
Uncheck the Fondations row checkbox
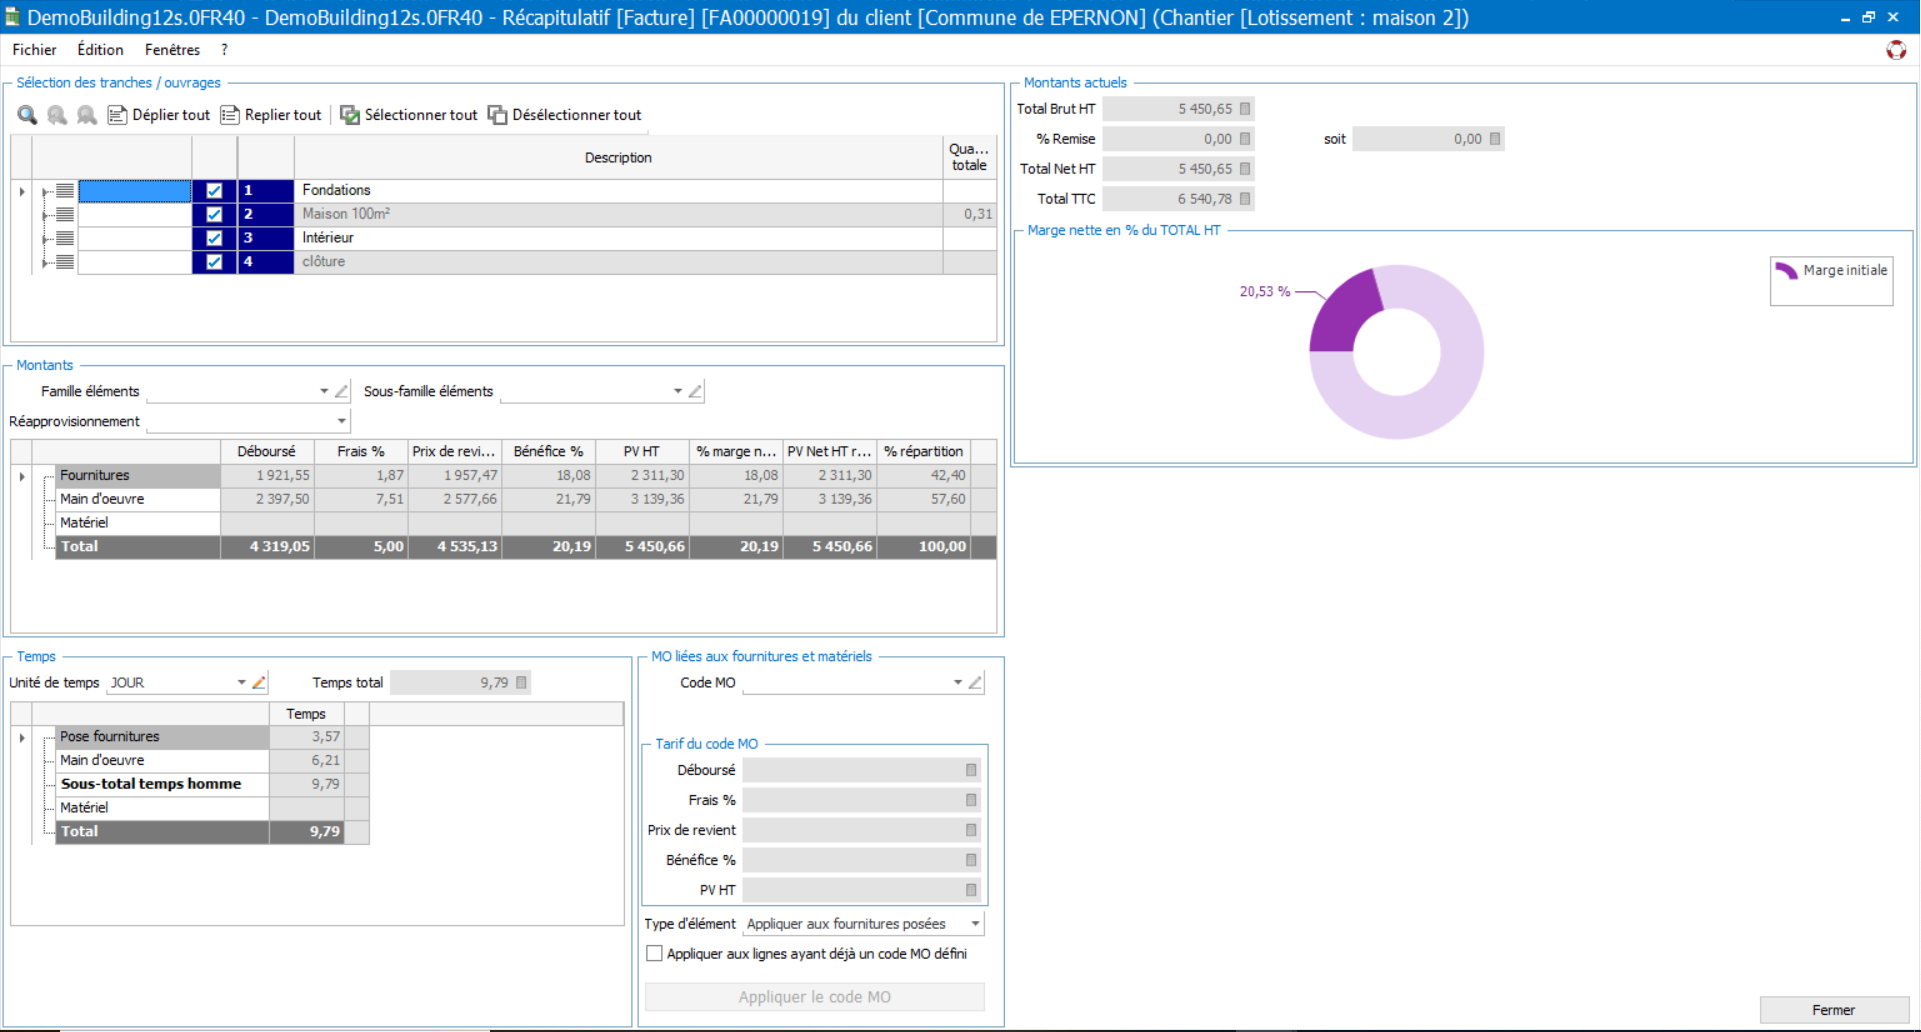coord(214,190)
